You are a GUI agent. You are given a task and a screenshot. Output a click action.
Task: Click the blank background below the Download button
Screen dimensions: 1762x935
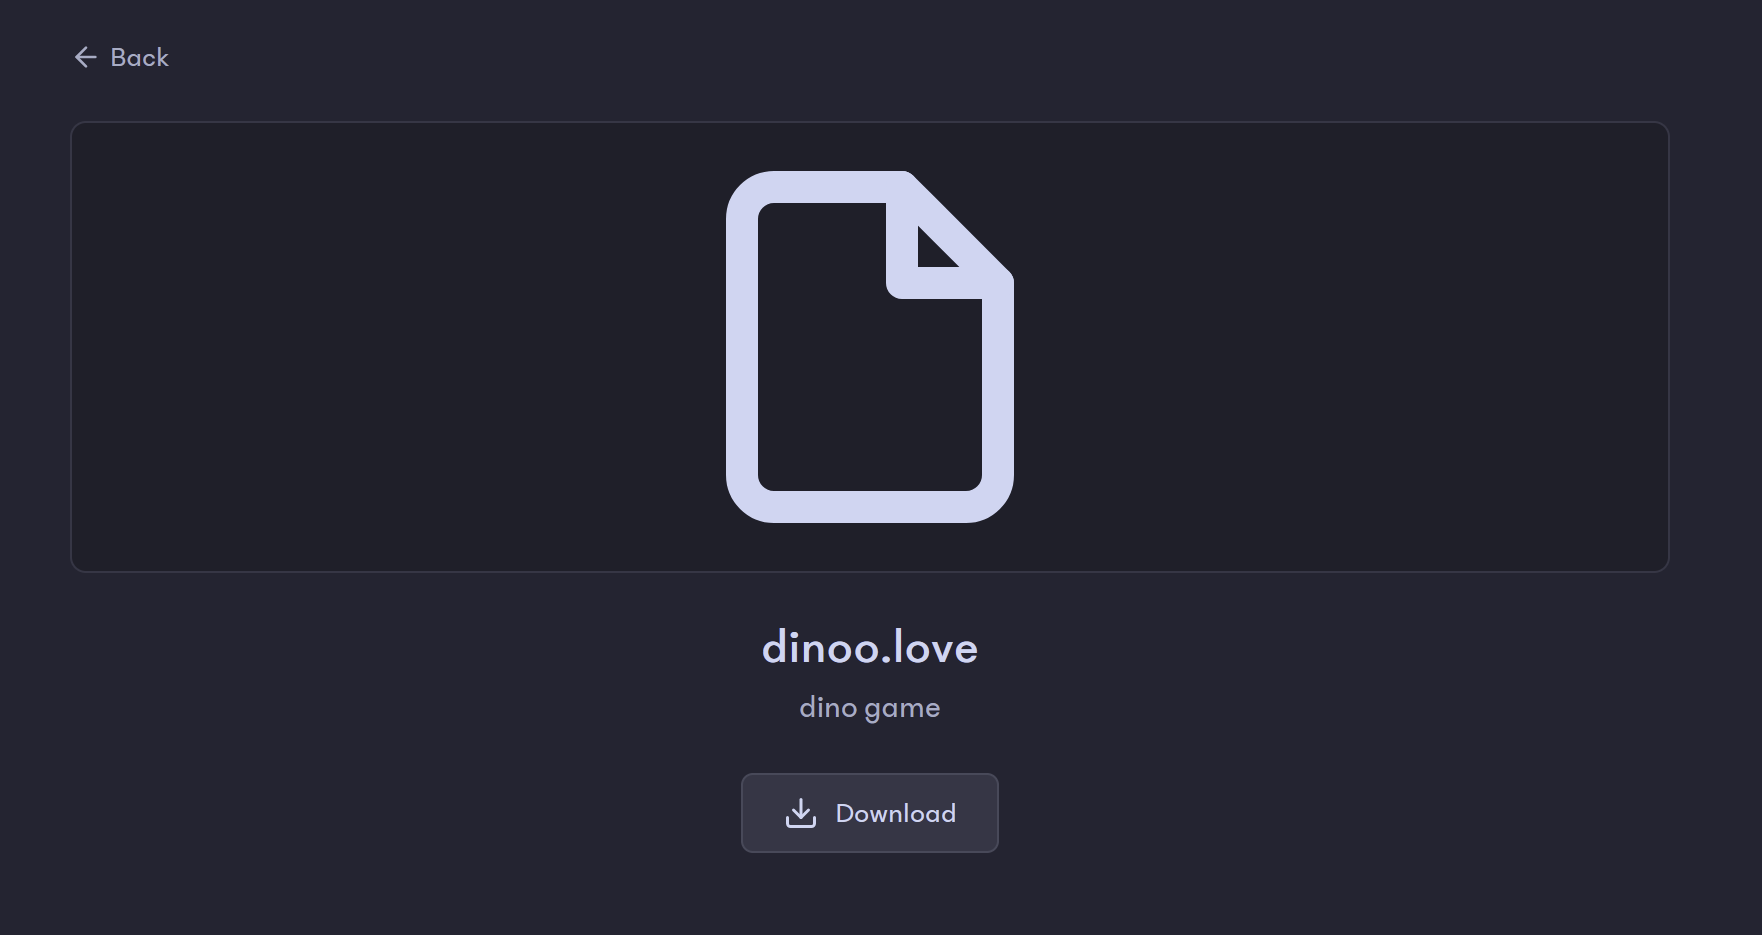pos(870,894)
